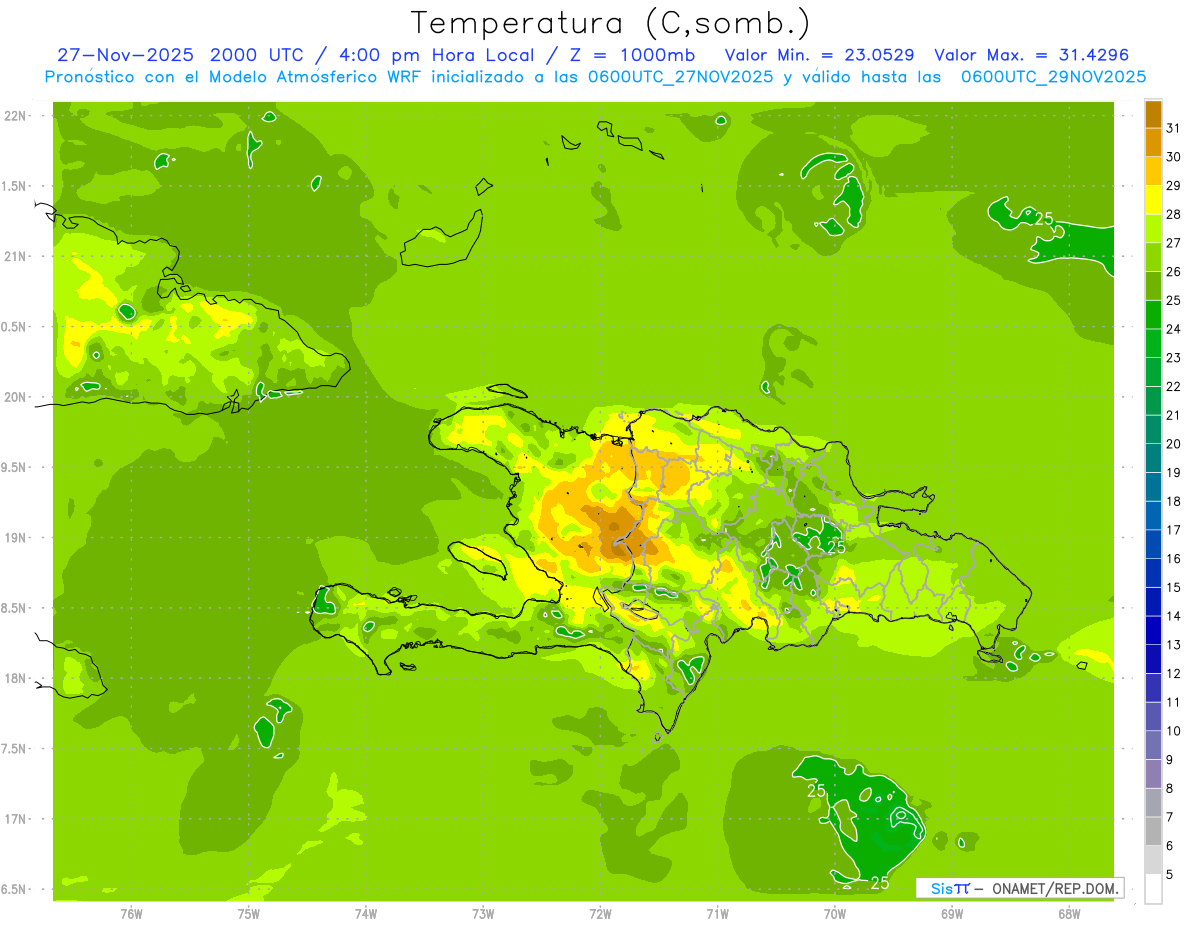Click the '17N' latitude axis label

16,819
